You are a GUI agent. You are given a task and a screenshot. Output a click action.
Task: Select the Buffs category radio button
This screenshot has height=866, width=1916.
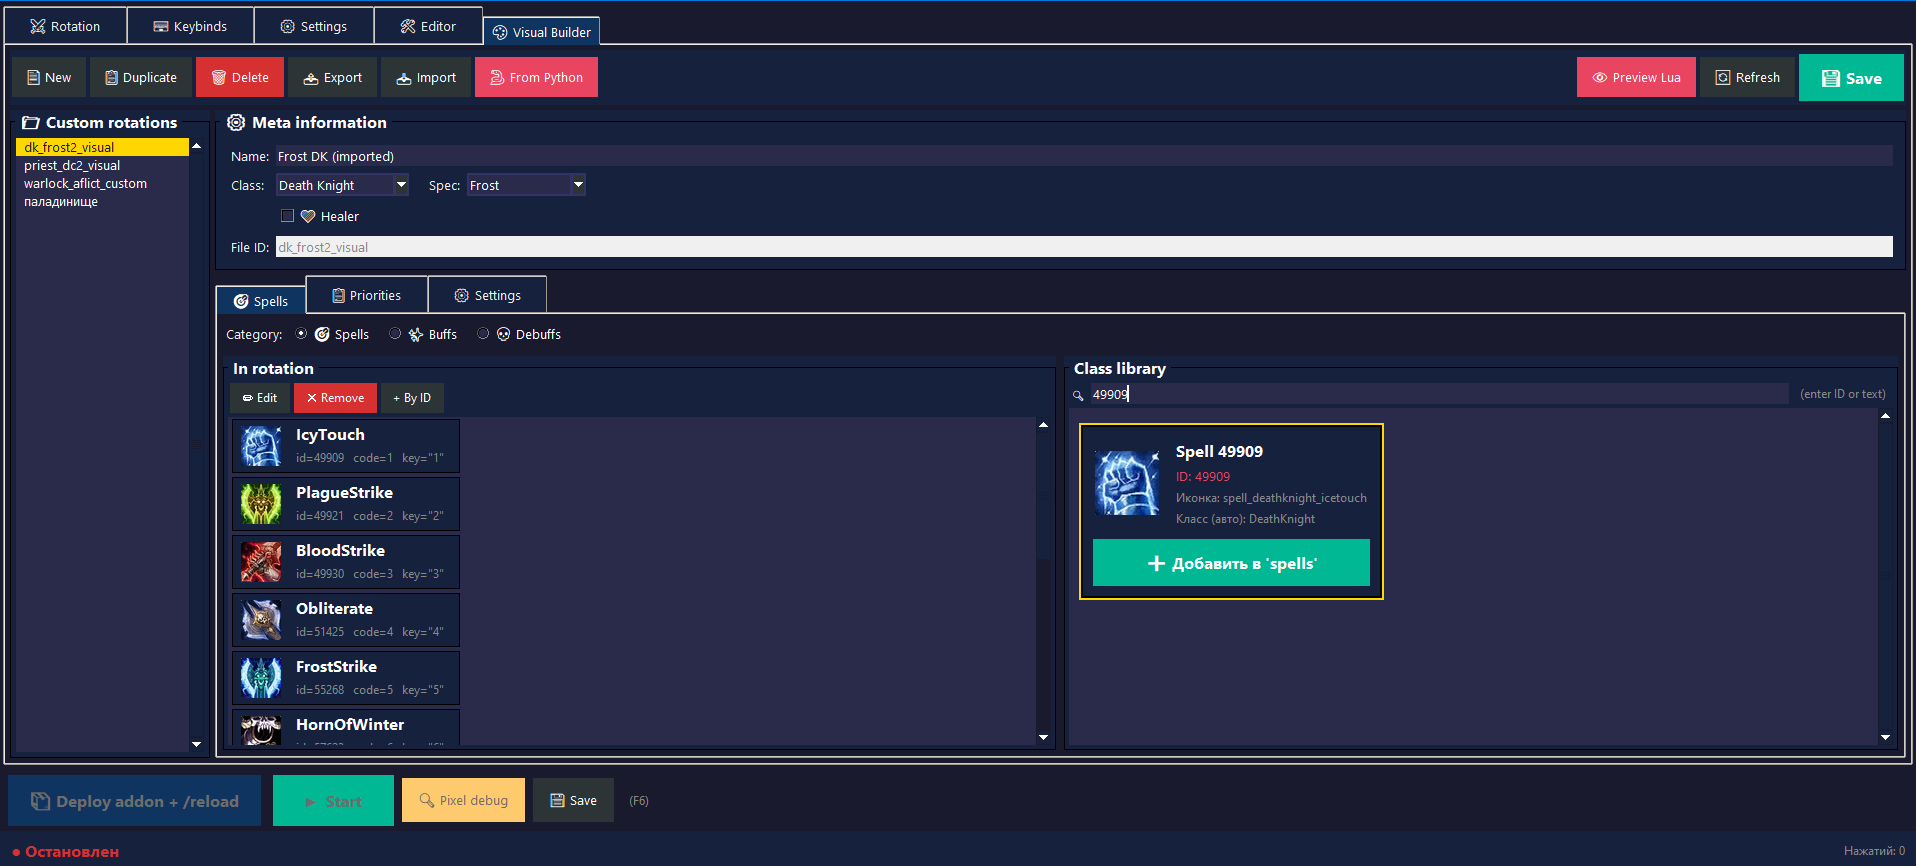click(x=396, y=334)
